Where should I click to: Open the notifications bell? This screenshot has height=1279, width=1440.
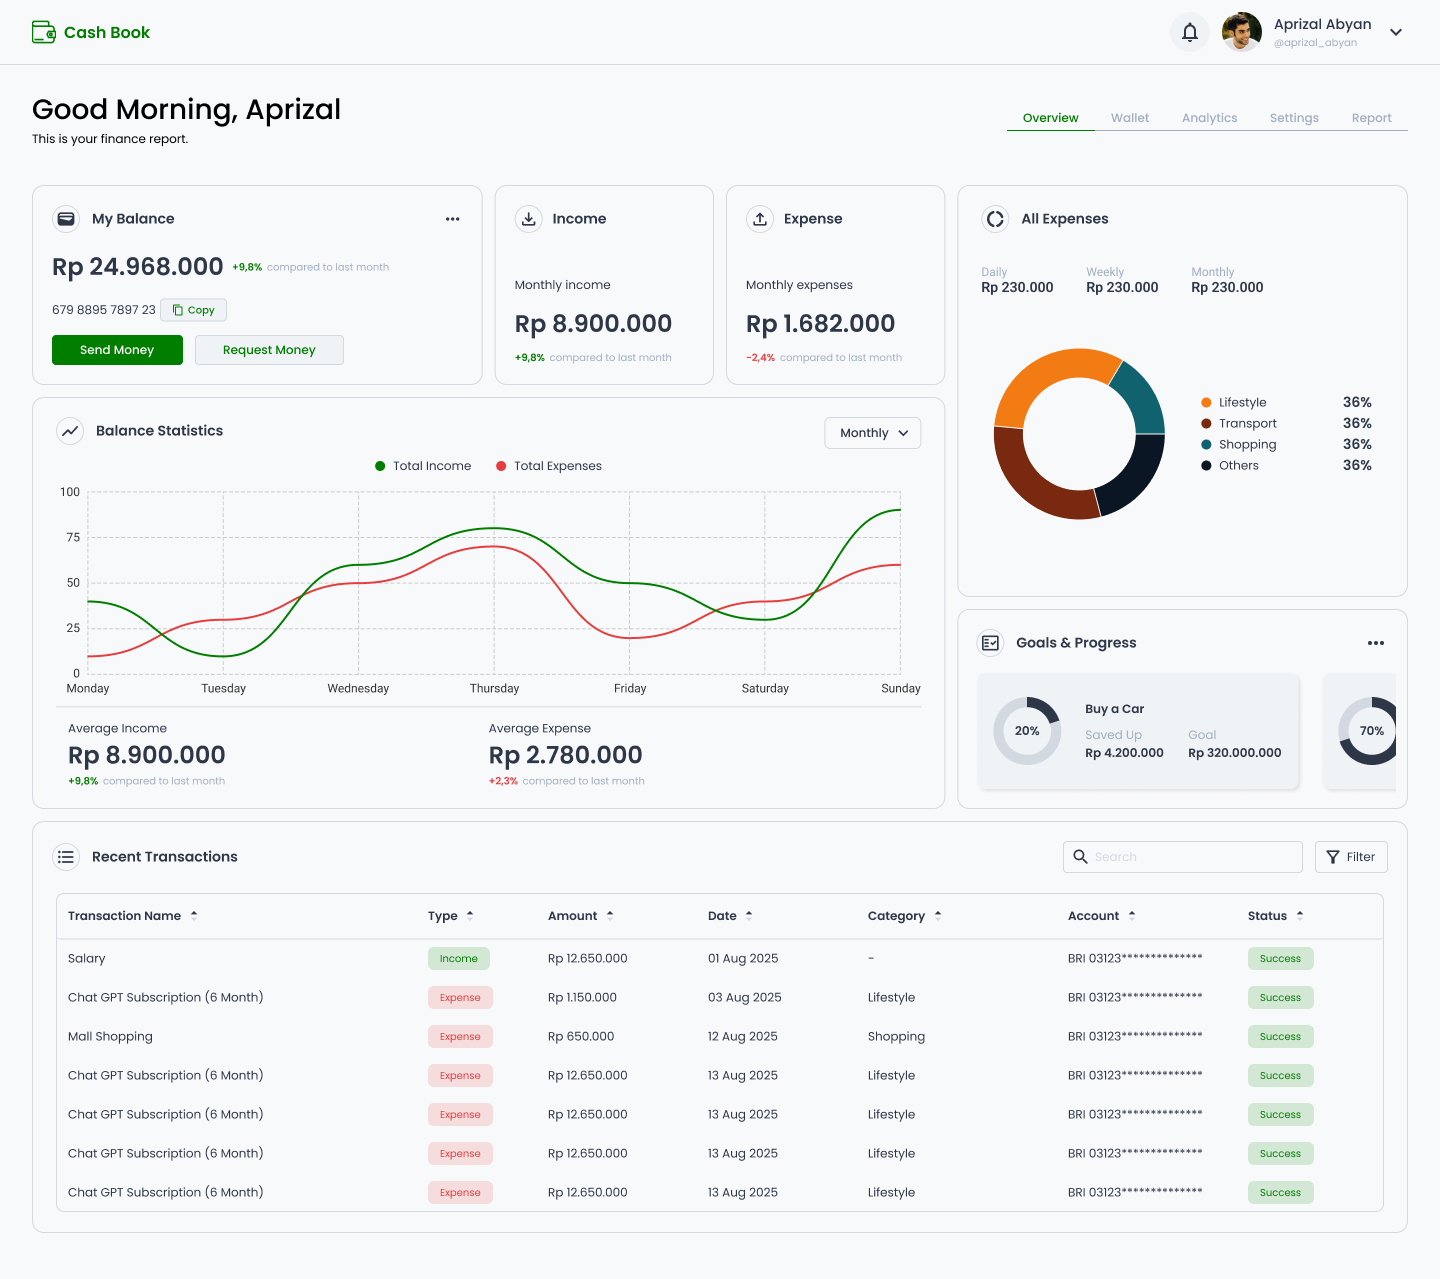1190,32
